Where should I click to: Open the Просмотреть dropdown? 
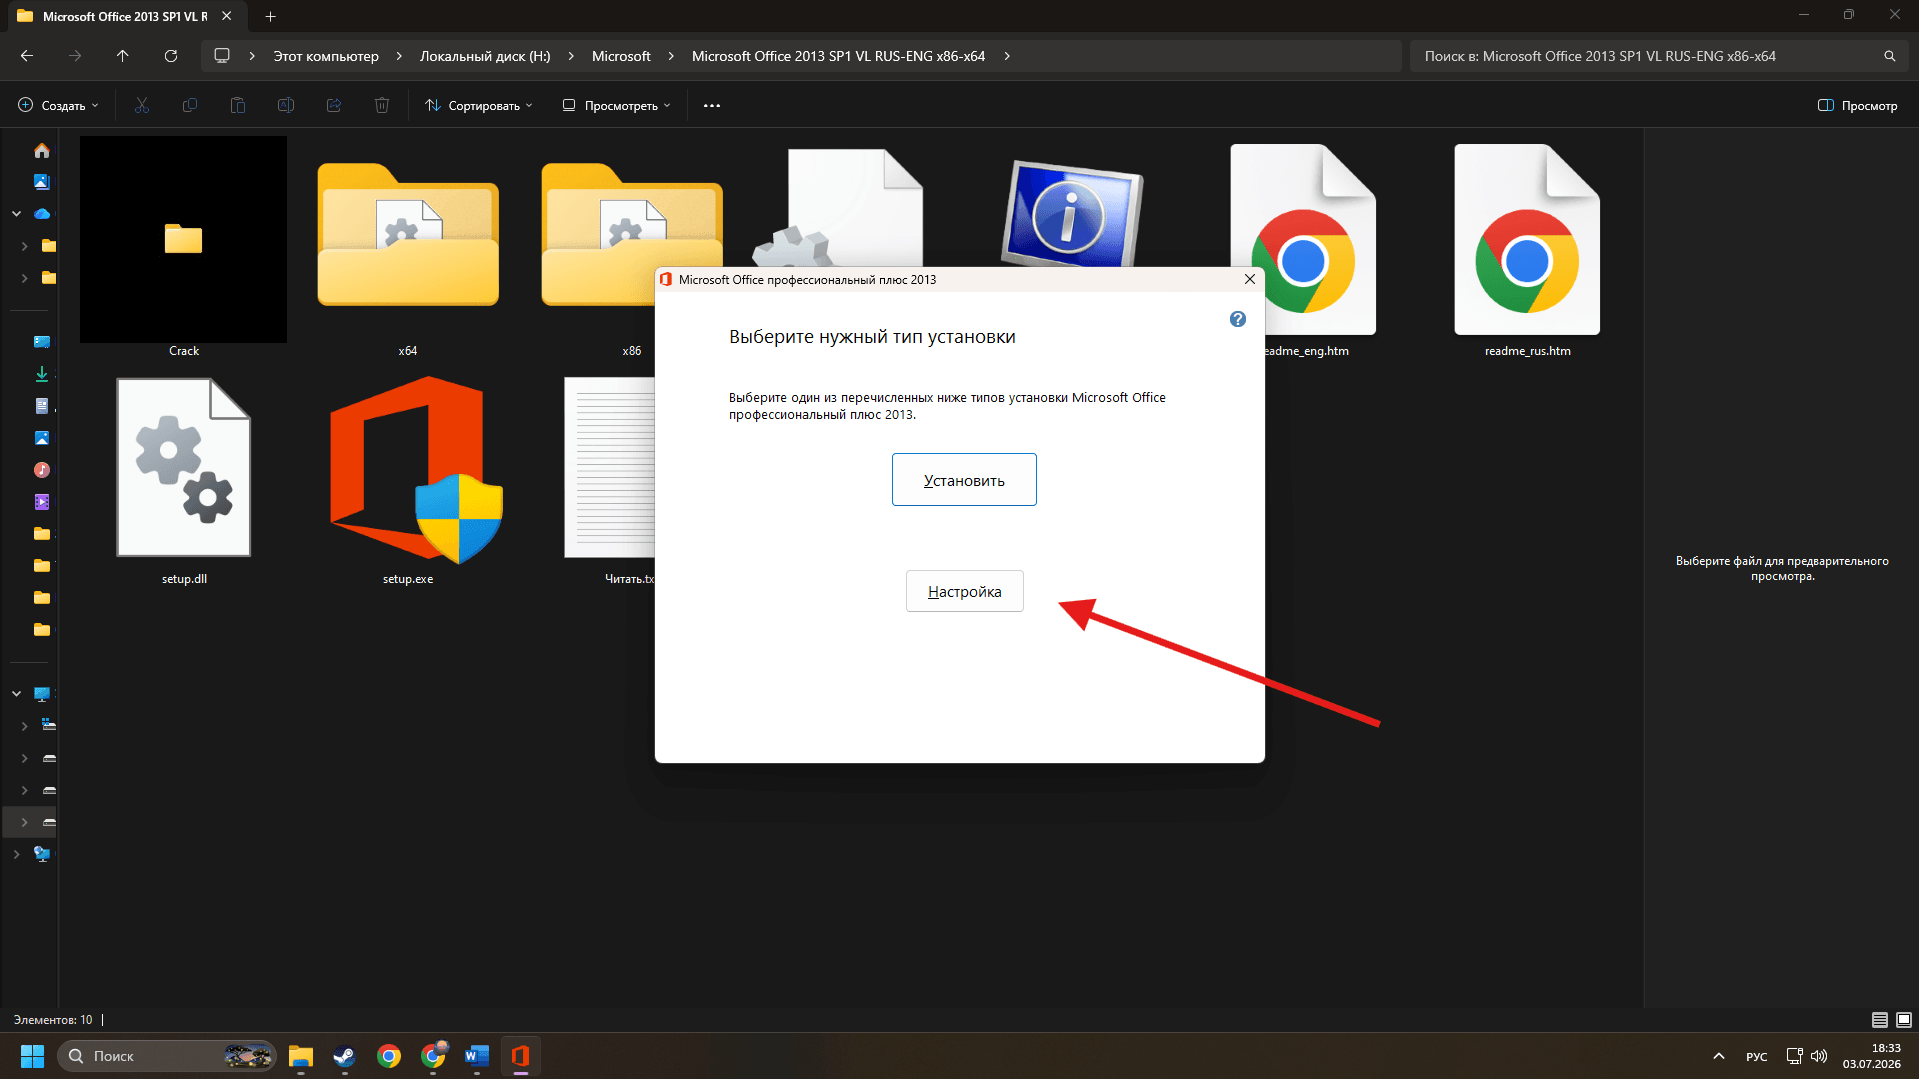tap(617, 105)
